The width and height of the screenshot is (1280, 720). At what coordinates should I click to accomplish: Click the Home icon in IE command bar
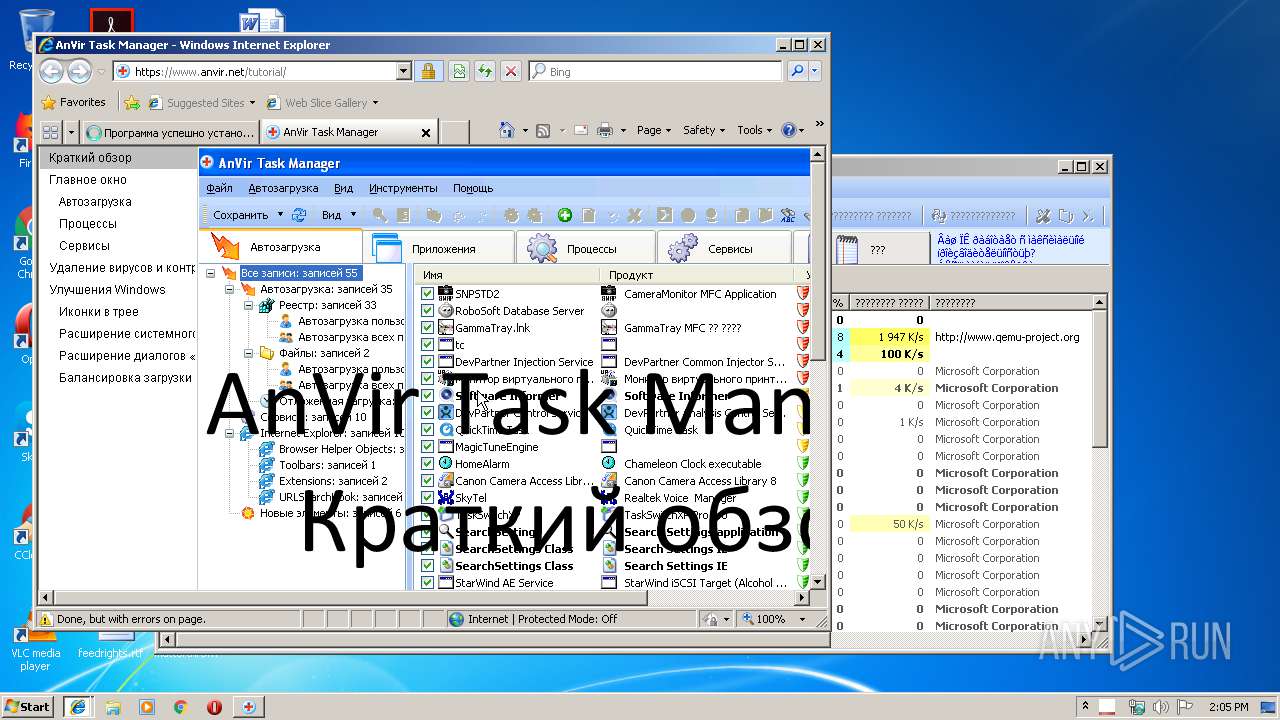pyautogui.click(x=507, y=130)
